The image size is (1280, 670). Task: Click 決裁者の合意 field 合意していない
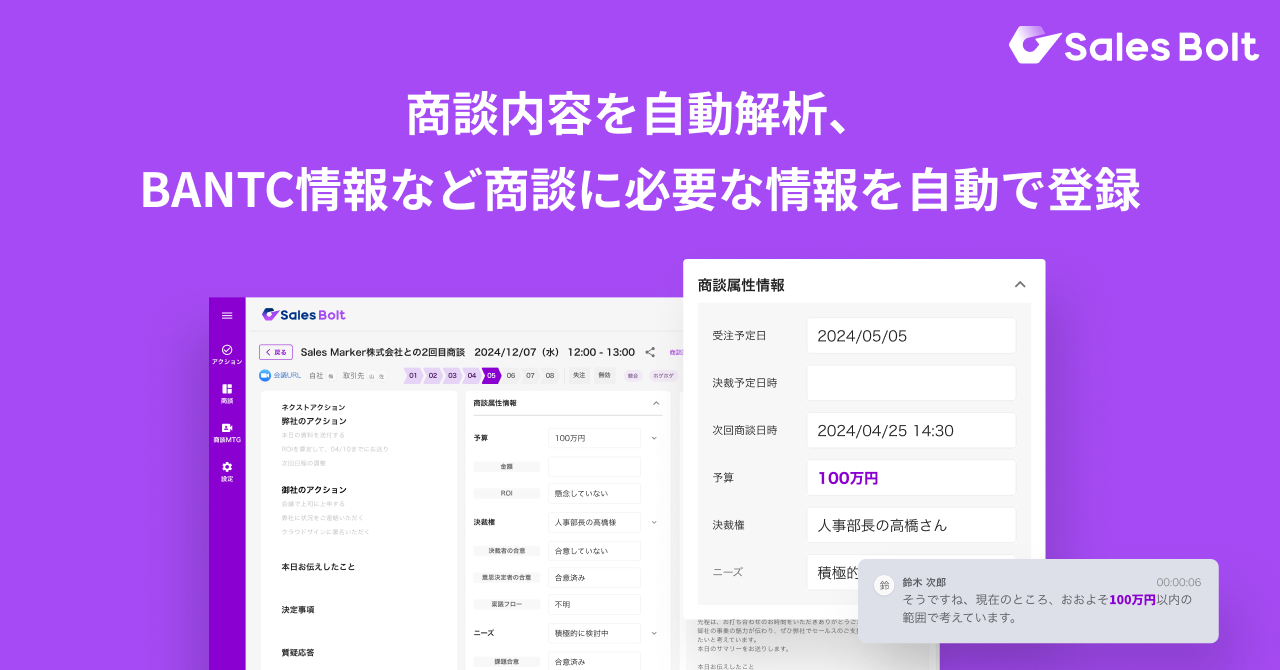tap(594, 550)
